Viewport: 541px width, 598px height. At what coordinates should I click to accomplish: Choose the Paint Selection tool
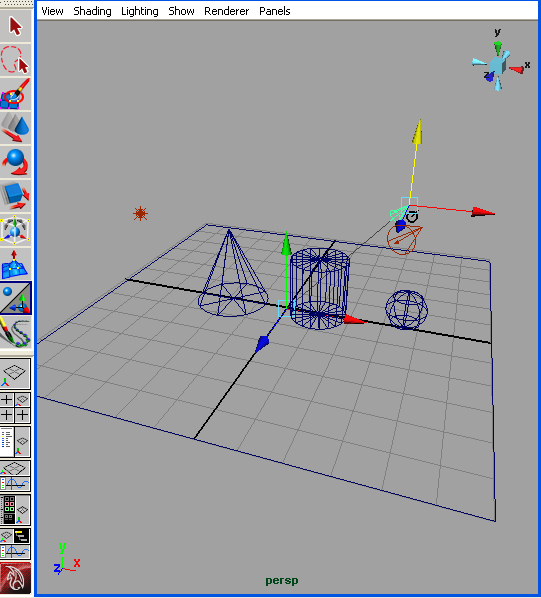tap(15, 94)
